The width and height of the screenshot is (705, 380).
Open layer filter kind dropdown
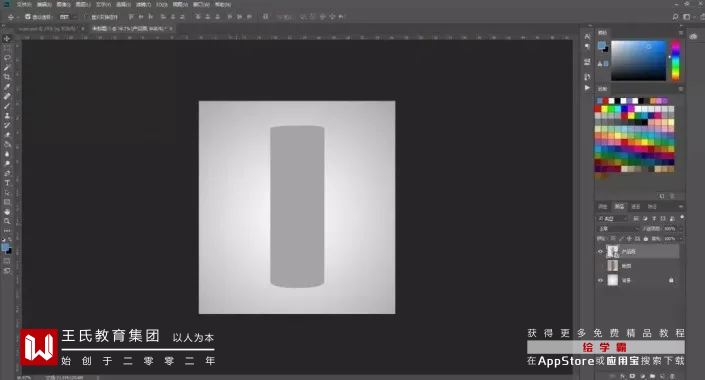tap(612, 219)
